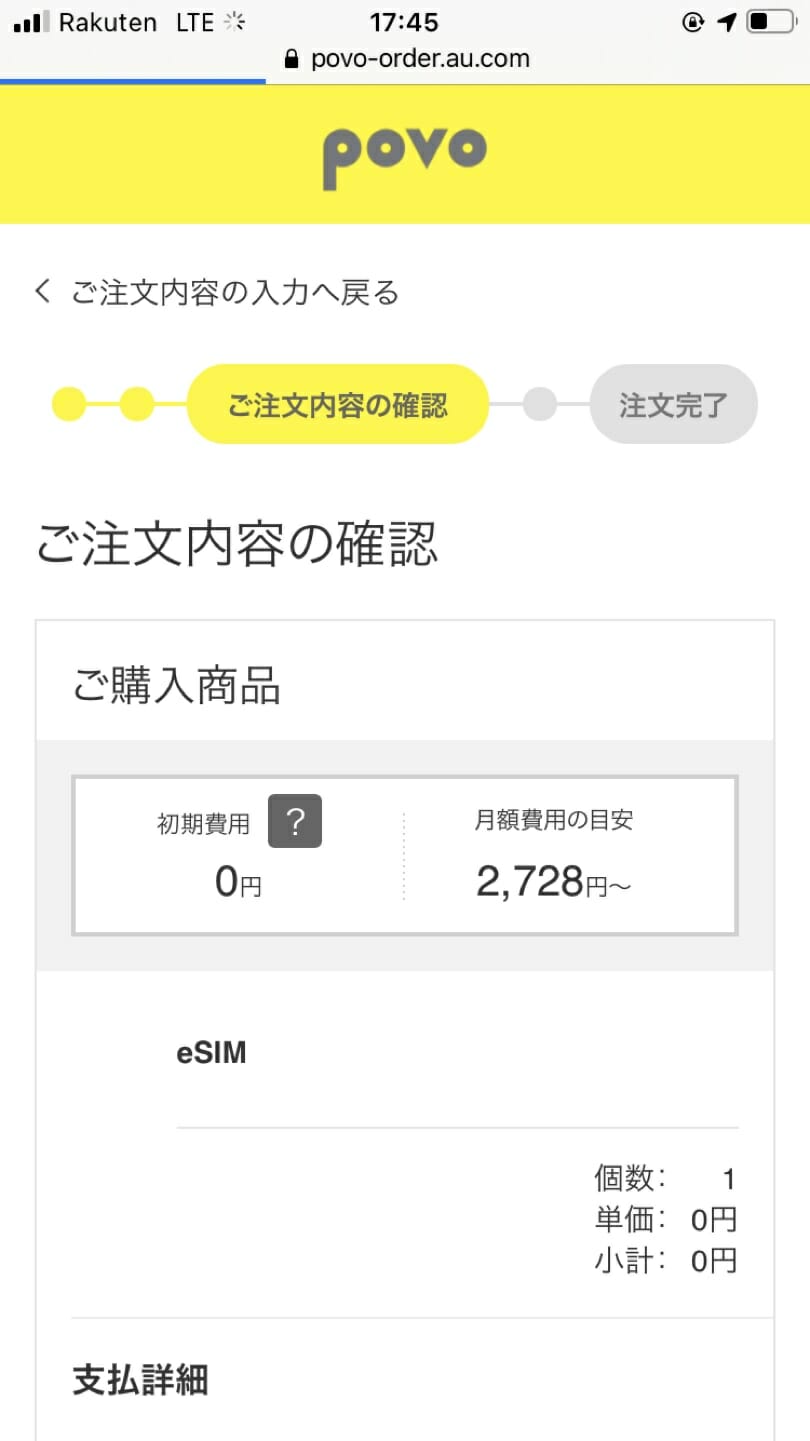The image size is (810, 1441).
Task: Tap the 17:45 clock in status bar
Action: coord(404,22)
